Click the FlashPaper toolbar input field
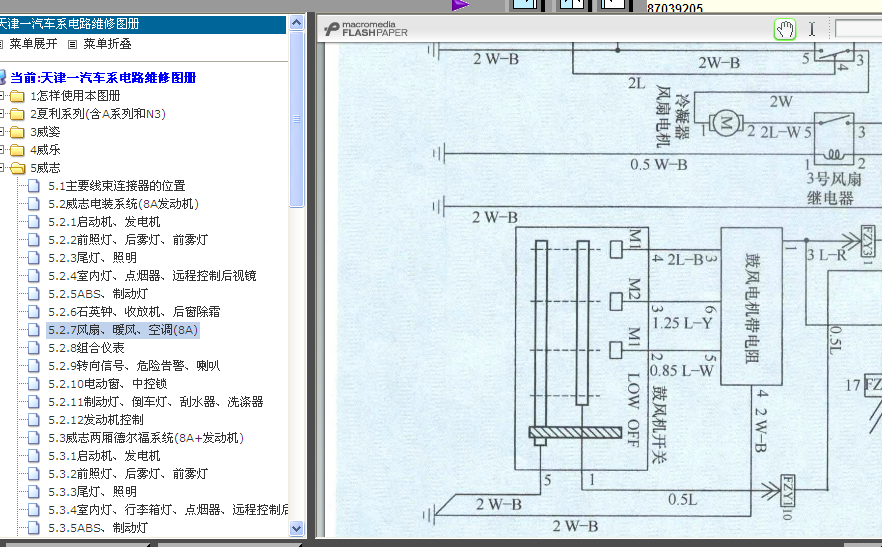The width and height of the screenshot is (882, 547). 858,30
